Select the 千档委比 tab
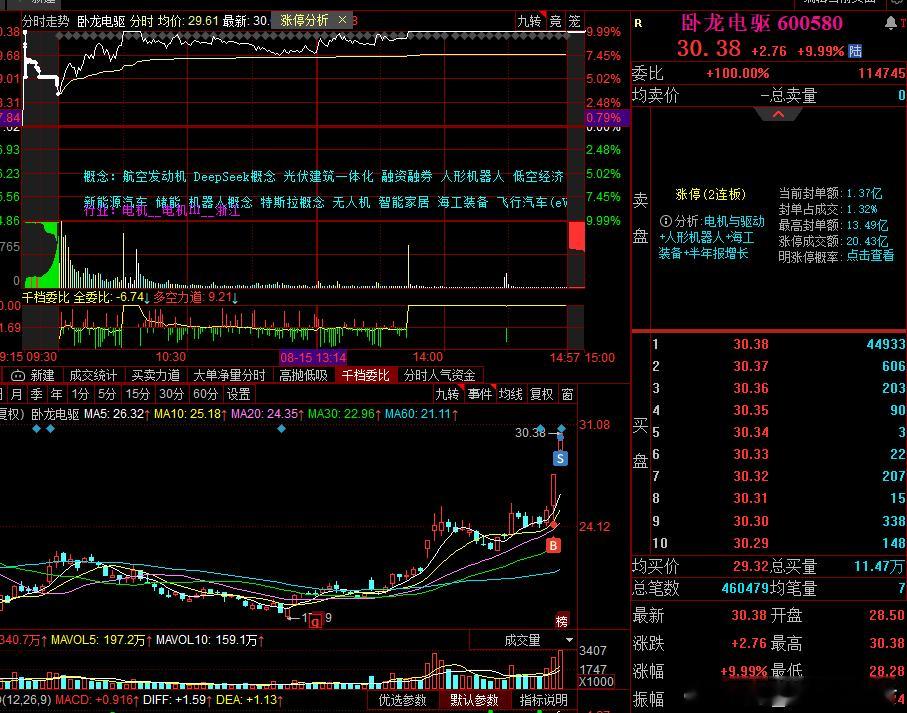907x713 pixels. pos(366,376)
